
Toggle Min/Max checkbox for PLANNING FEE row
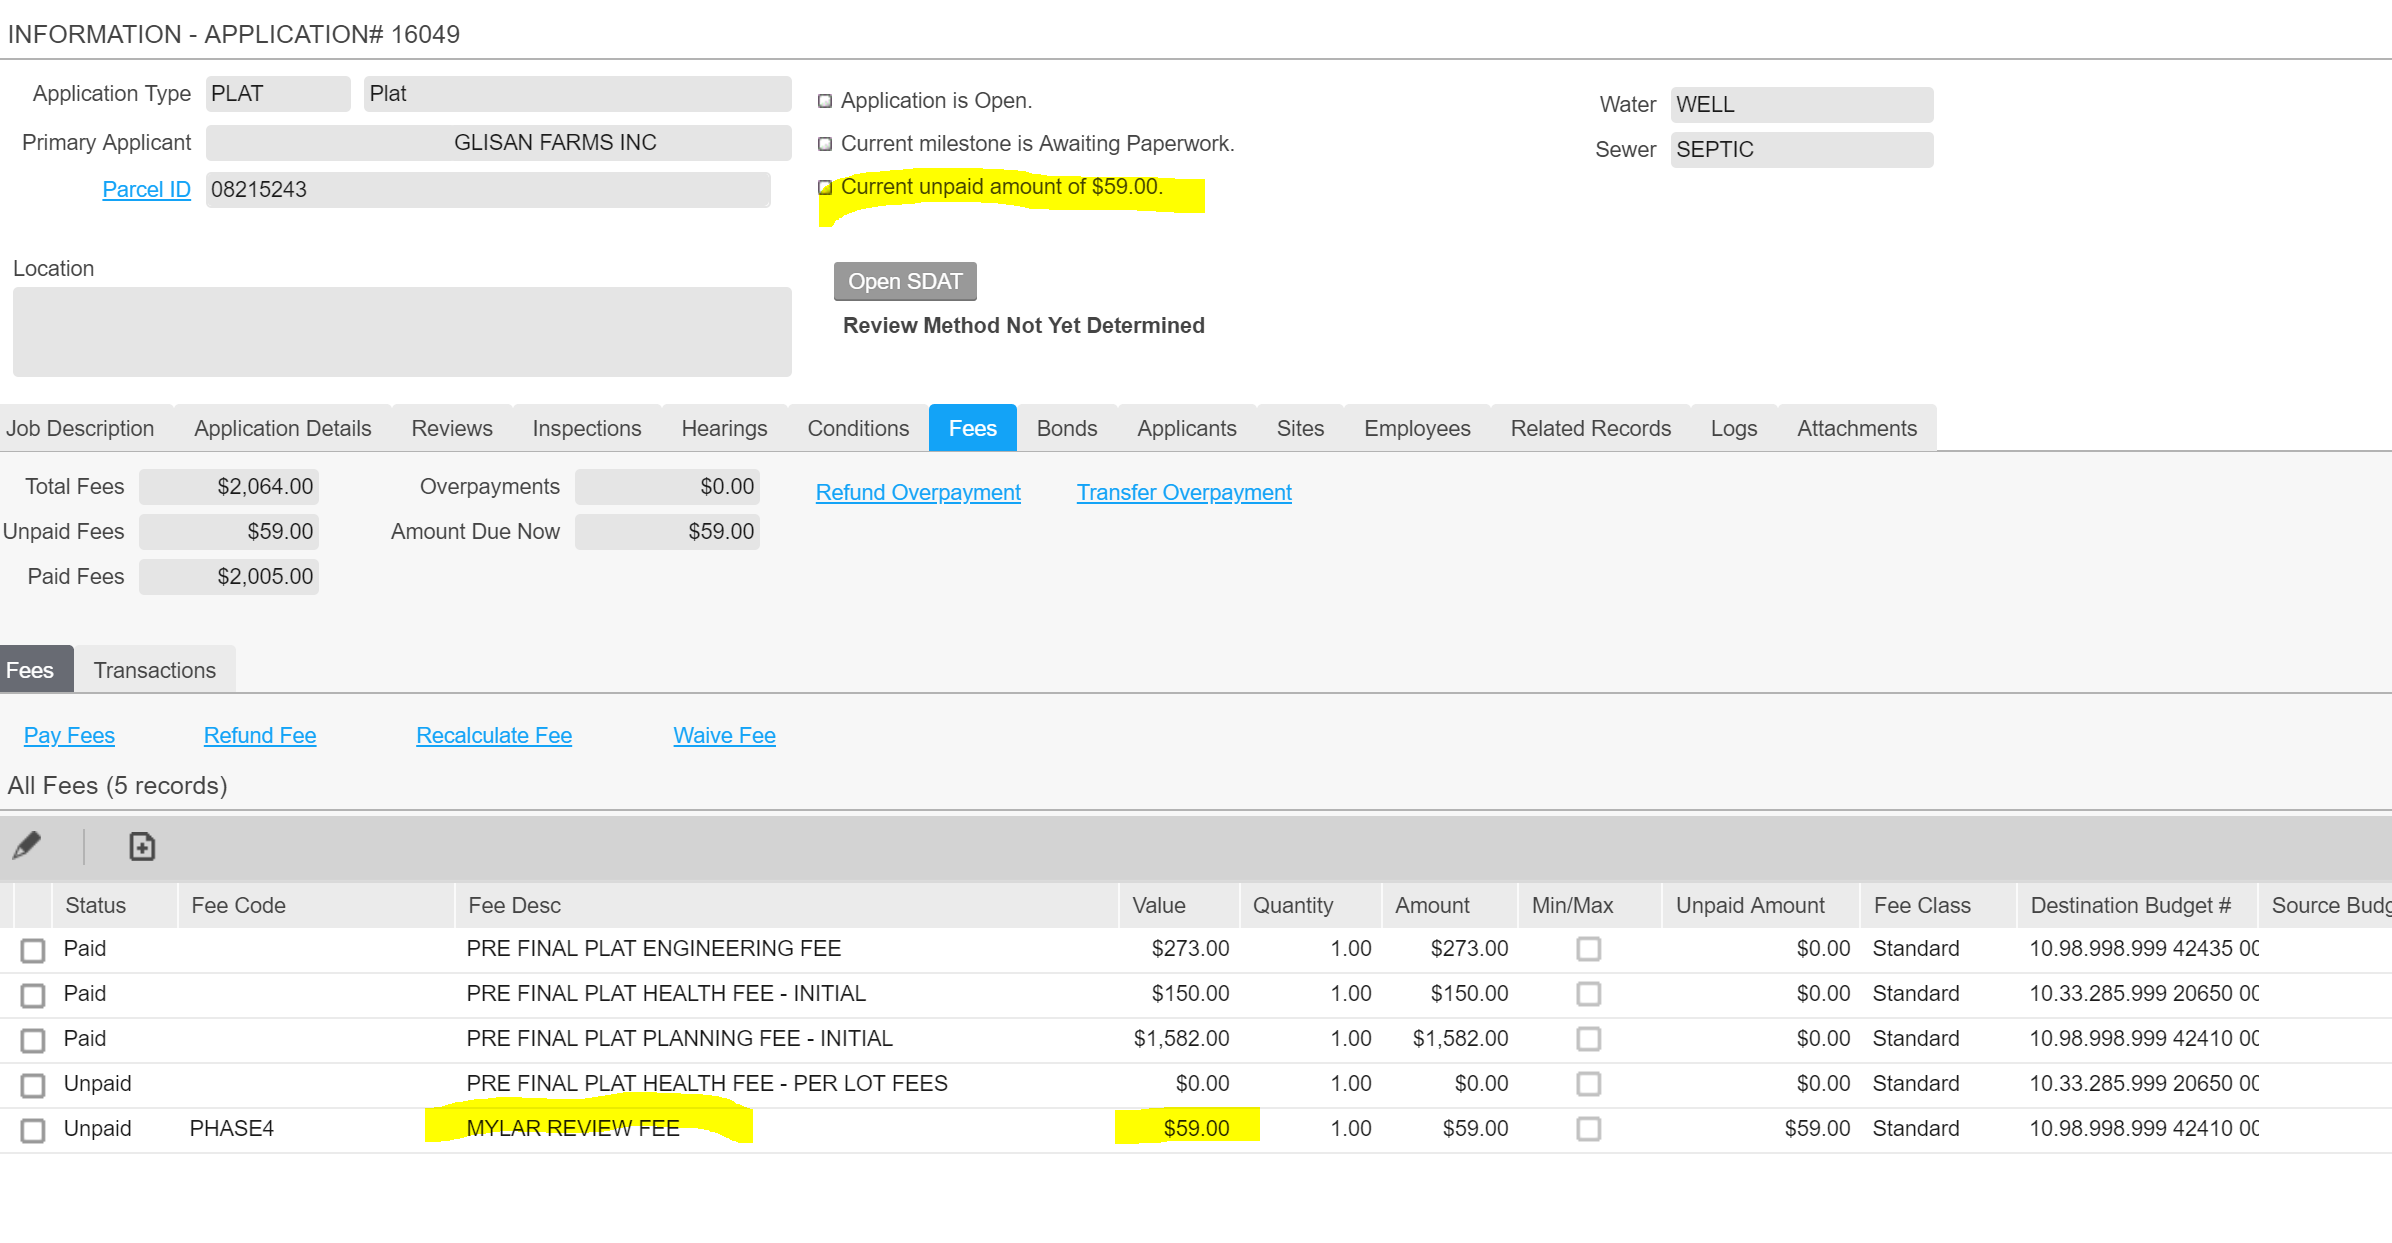click(x=1588, y=1039)
